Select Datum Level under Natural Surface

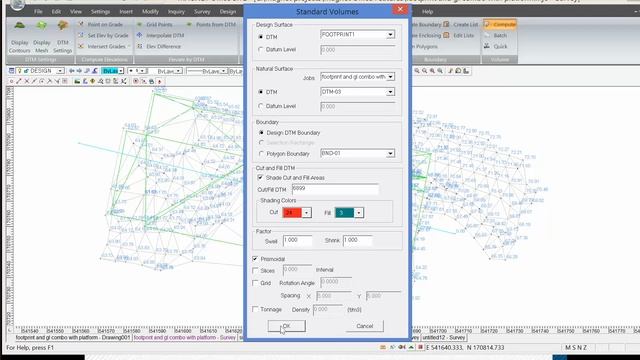(x=261, y=106)
